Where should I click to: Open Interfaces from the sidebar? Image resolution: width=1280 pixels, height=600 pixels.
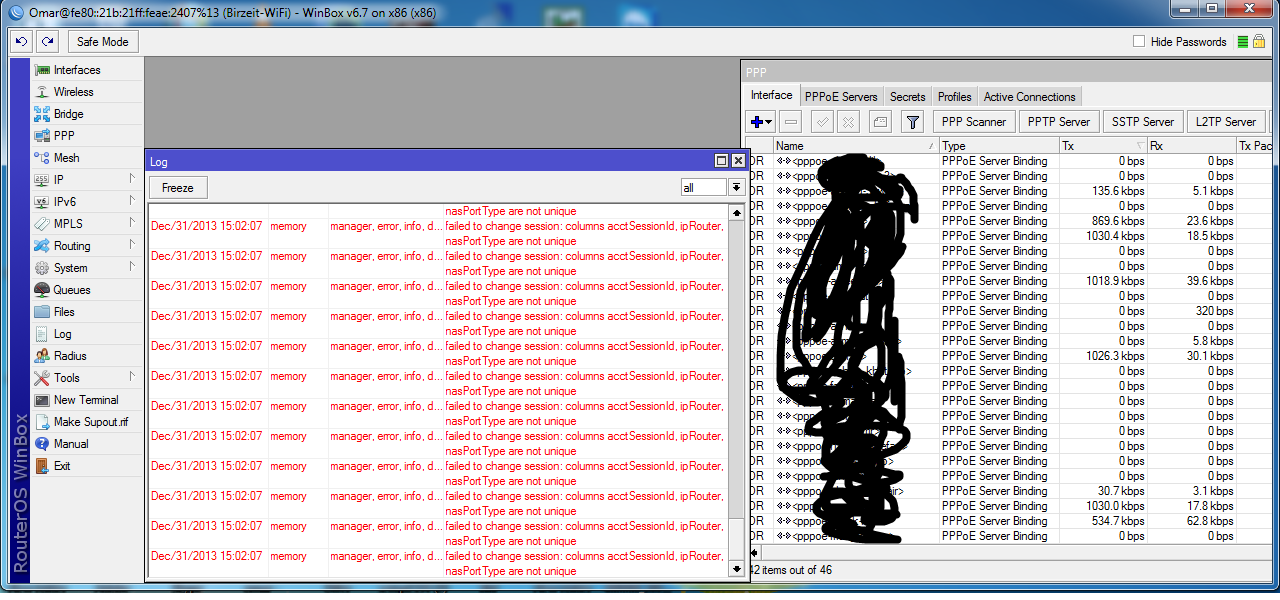pyautogui.click(x=77, y=70)
